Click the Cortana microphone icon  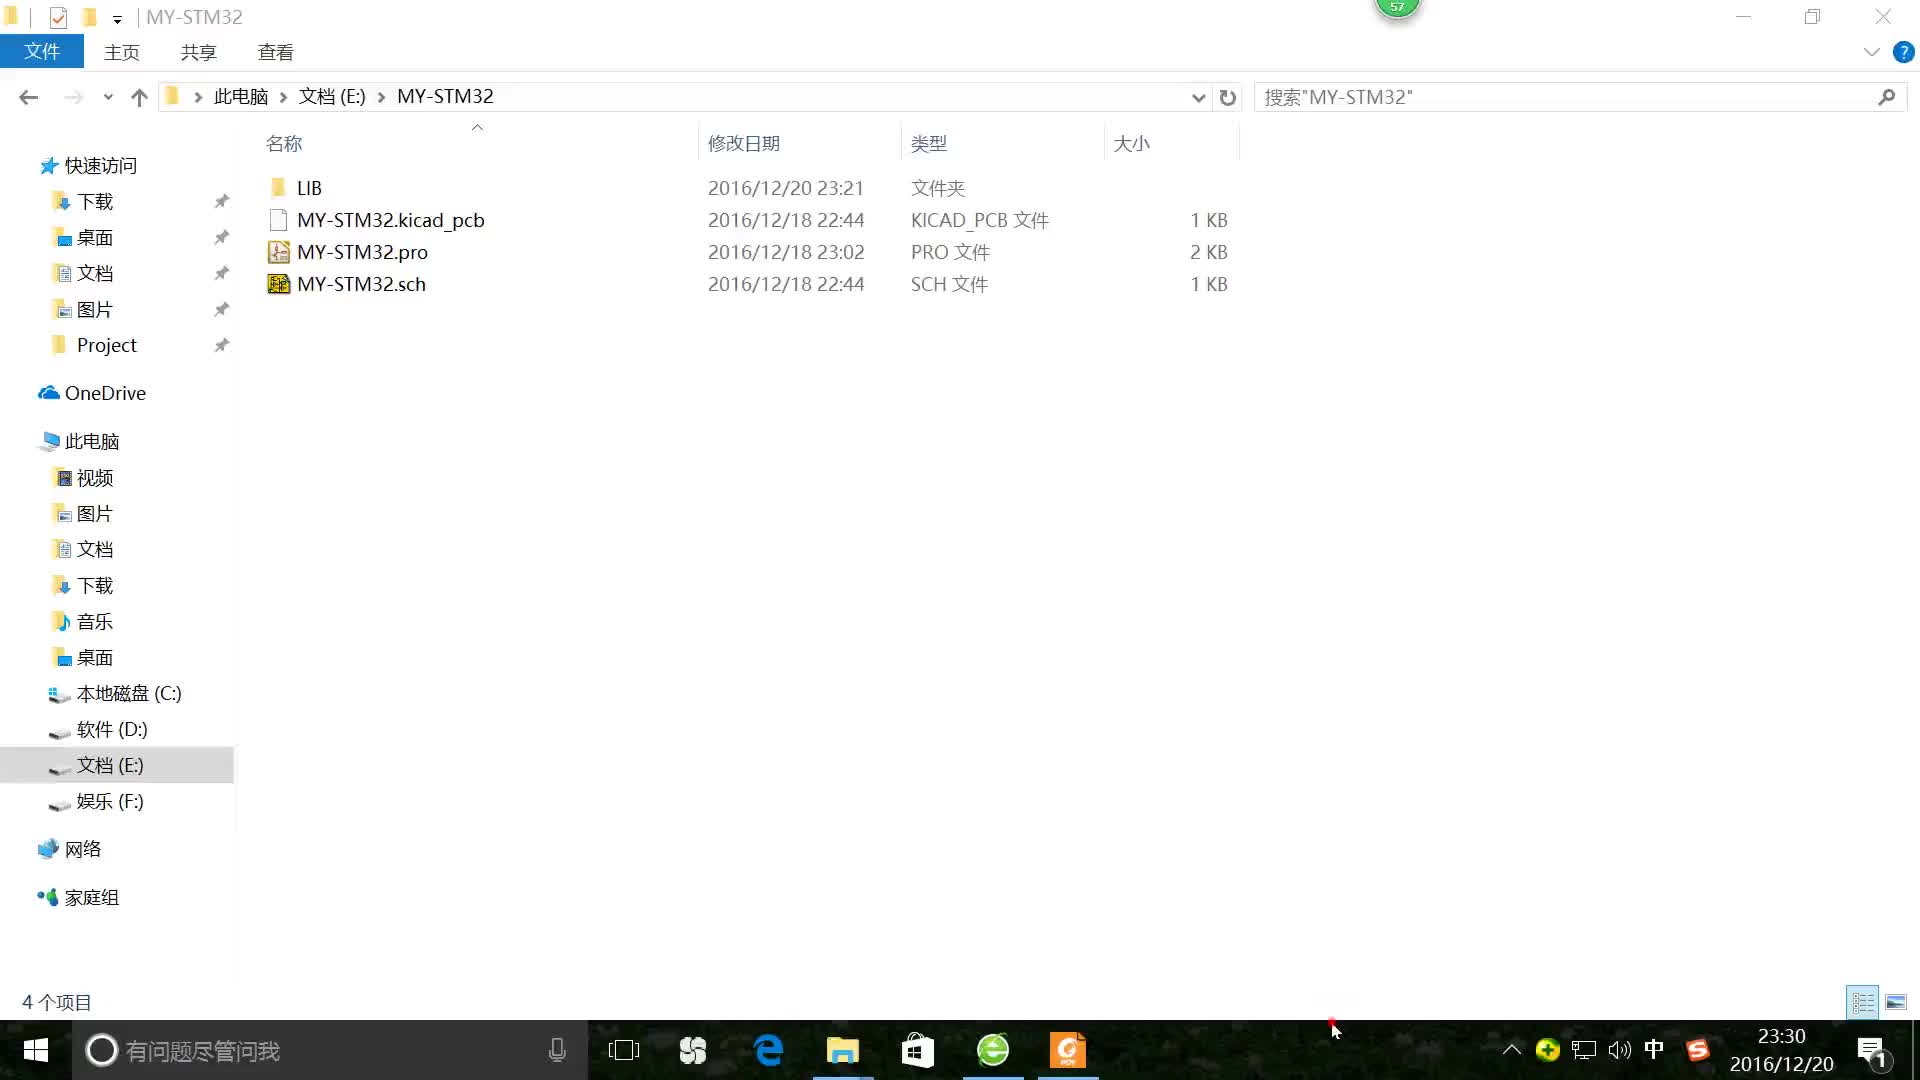557,1050
